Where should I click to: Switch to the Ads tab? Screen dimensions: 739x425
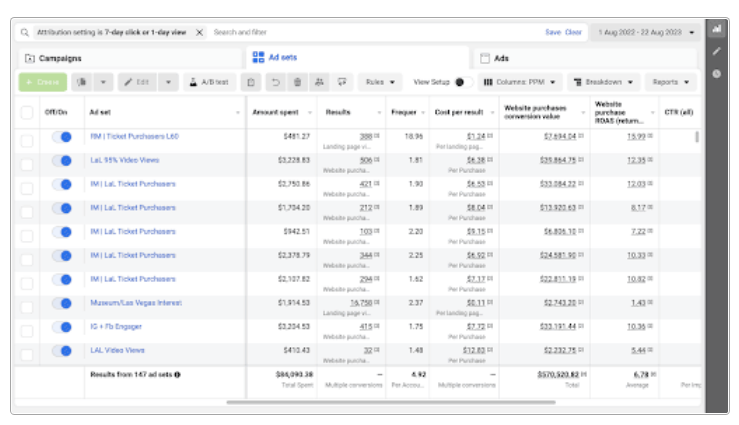point(585,58)
